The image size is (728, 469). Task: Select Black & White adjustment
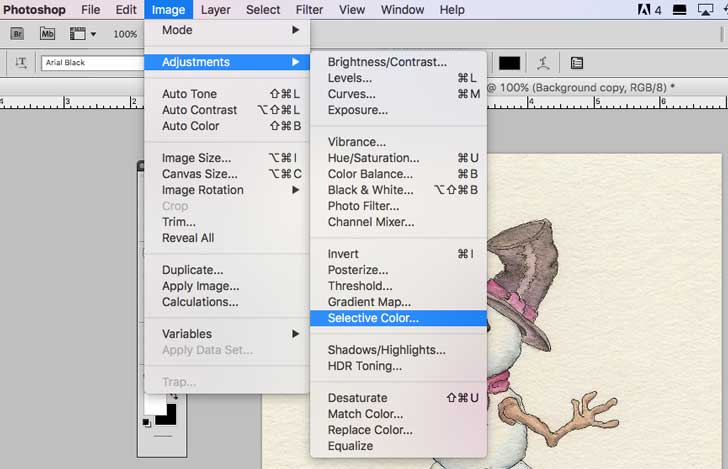(398, 190)
